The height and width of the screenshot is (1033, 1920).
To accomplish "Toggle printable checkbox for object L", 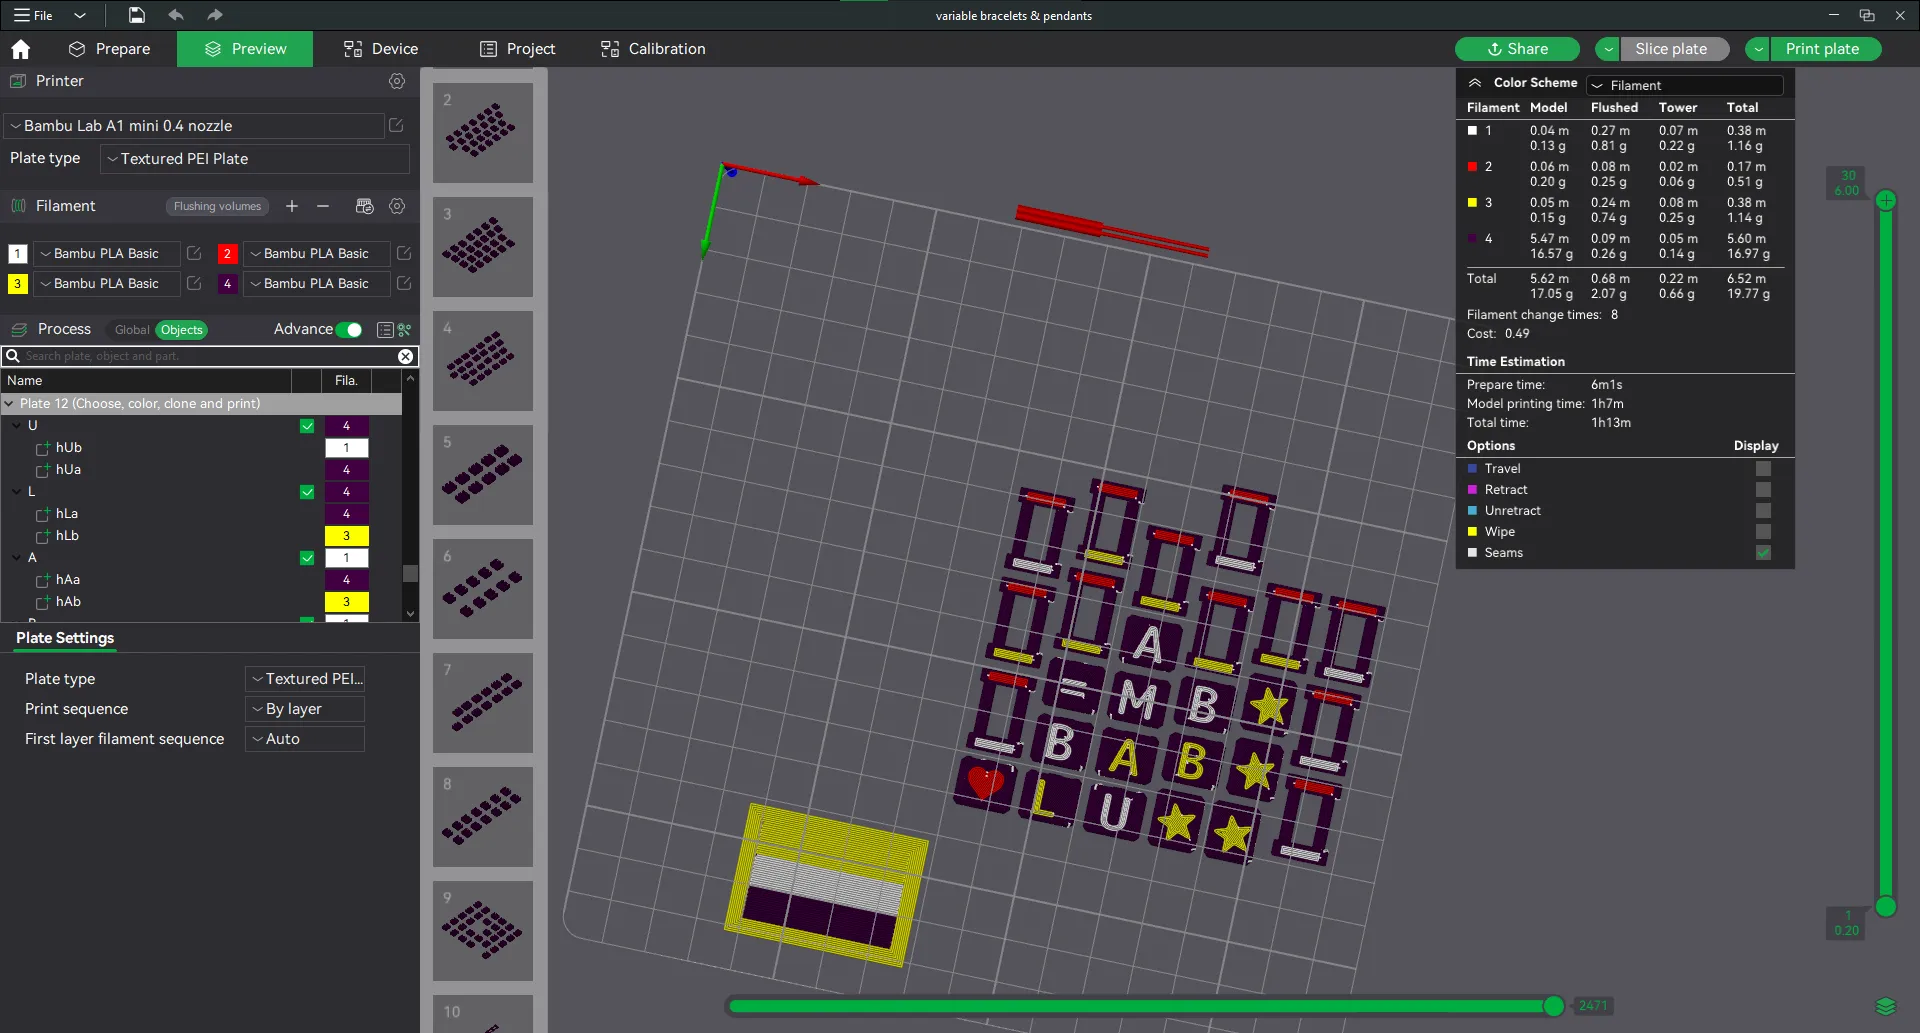I will (307, 492).
